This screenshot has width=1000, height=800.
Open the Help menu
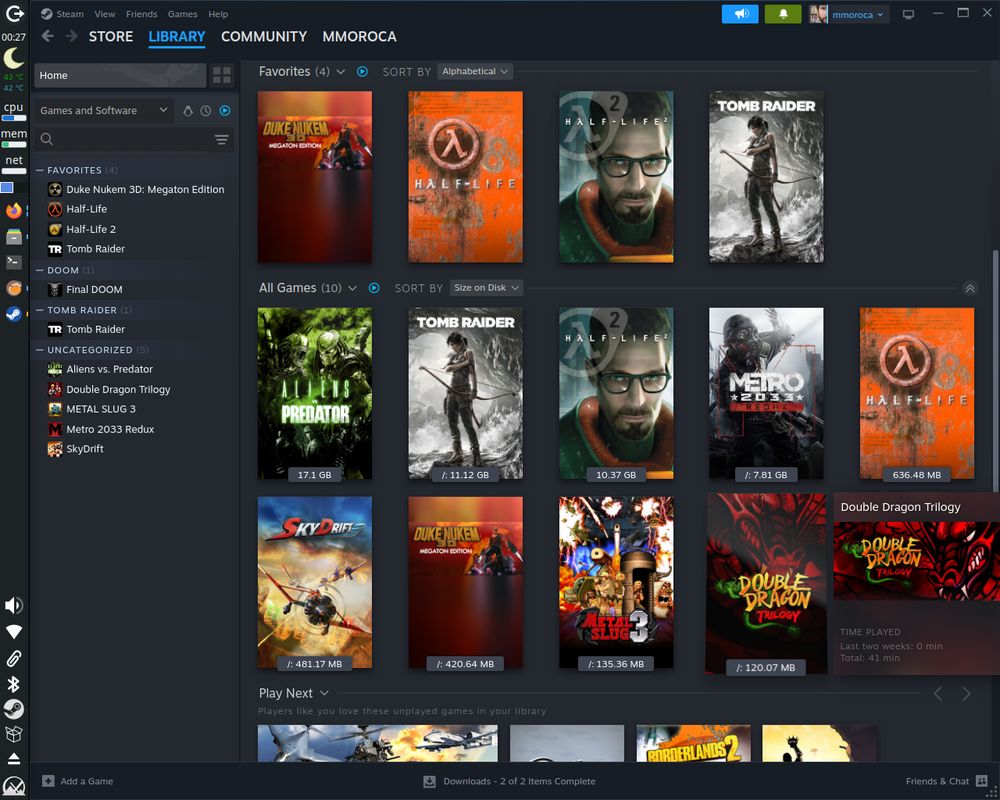pos(218,14)
